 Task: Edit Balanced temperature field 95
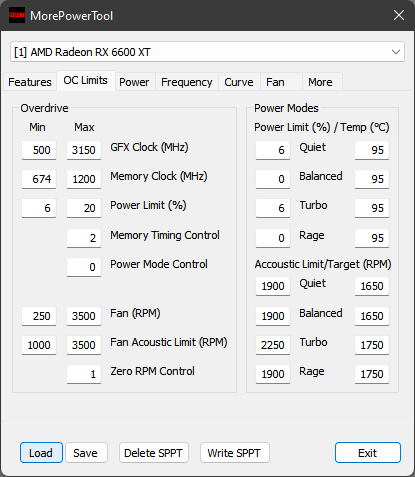(x=372, y=179)
